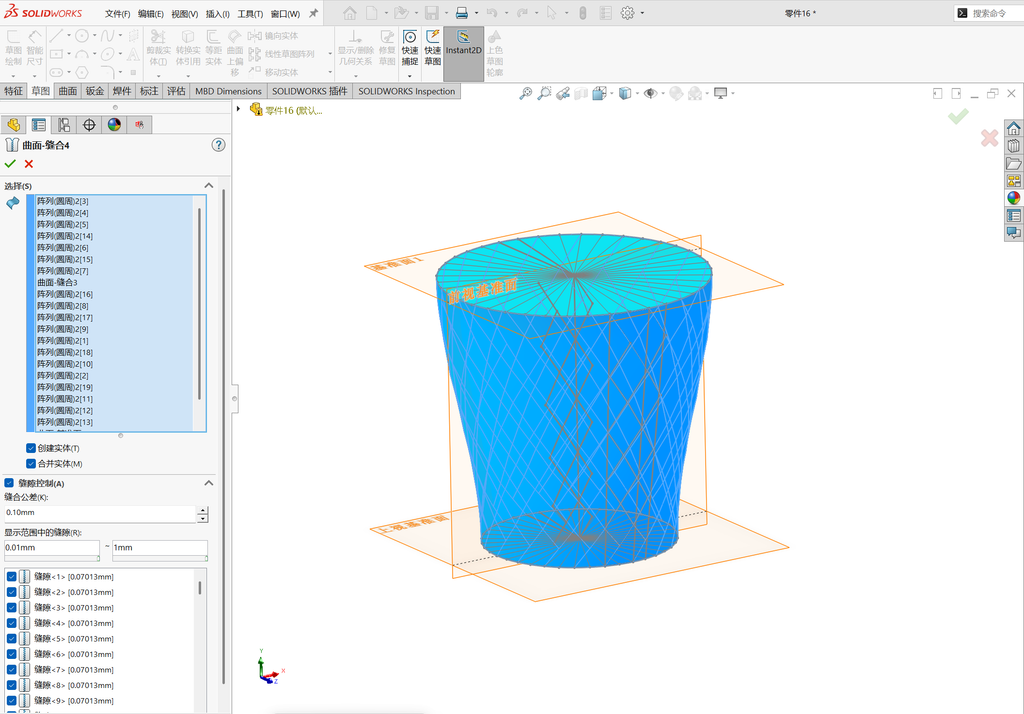Screen dimensions: 1024x714
Task: Toggle the Quick Snaps (快速捕捉) tool
Action: tap(409, 48)
